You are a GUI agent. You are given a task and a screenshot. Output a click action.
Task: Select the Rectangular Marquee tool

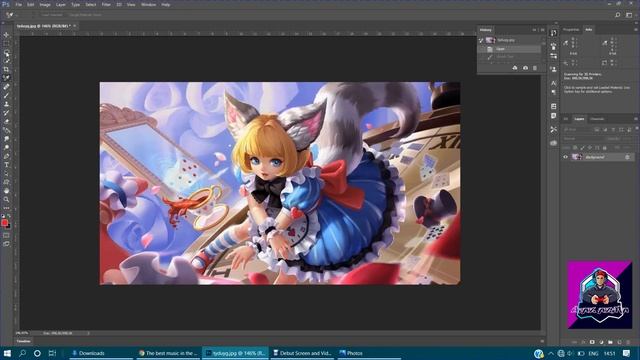tap(6, 44)
